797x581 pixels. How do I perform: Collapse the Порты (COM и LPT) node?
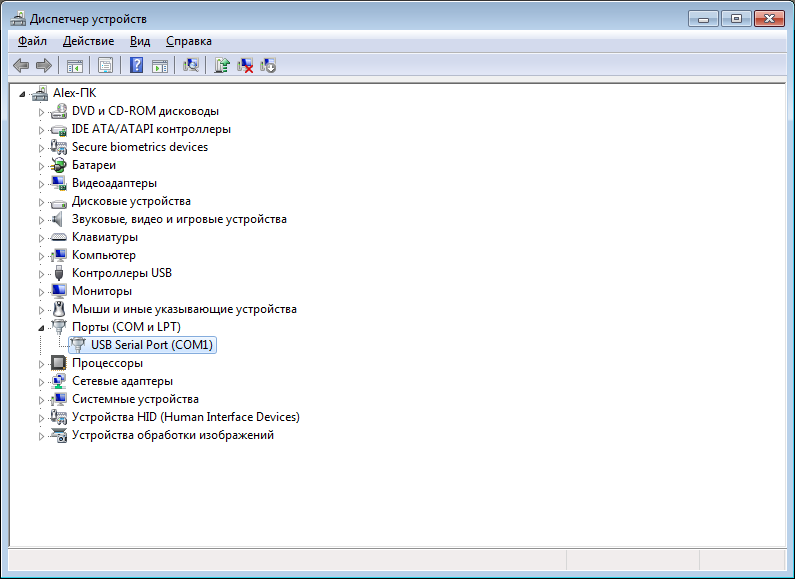point(41,328)
